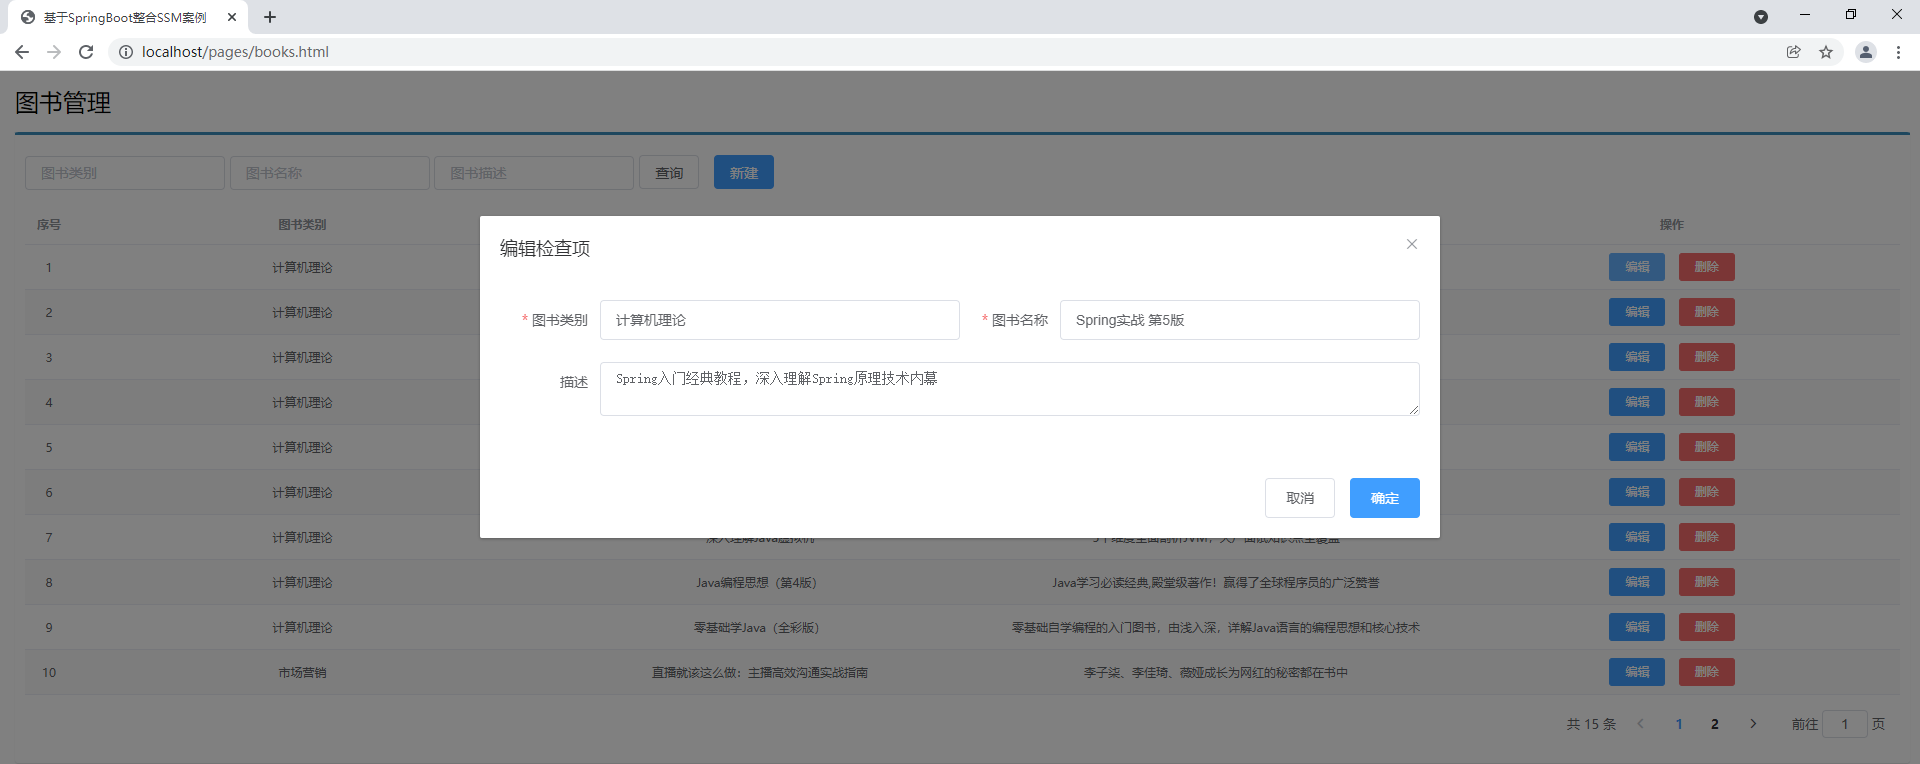This screenshot has height=764, width=1920.
Task: Click next page arrow in pagination
Action: coord(1753,724)
